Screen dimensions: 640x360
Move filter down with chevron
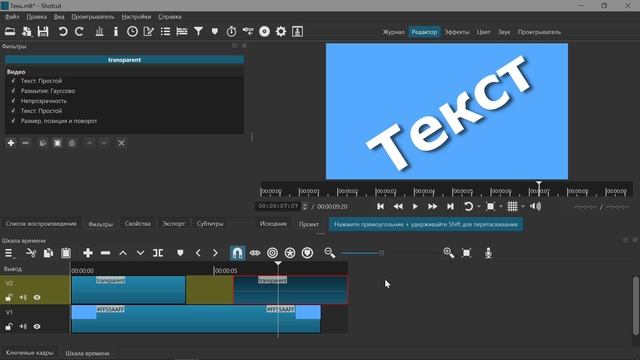(x=104, y=143)
